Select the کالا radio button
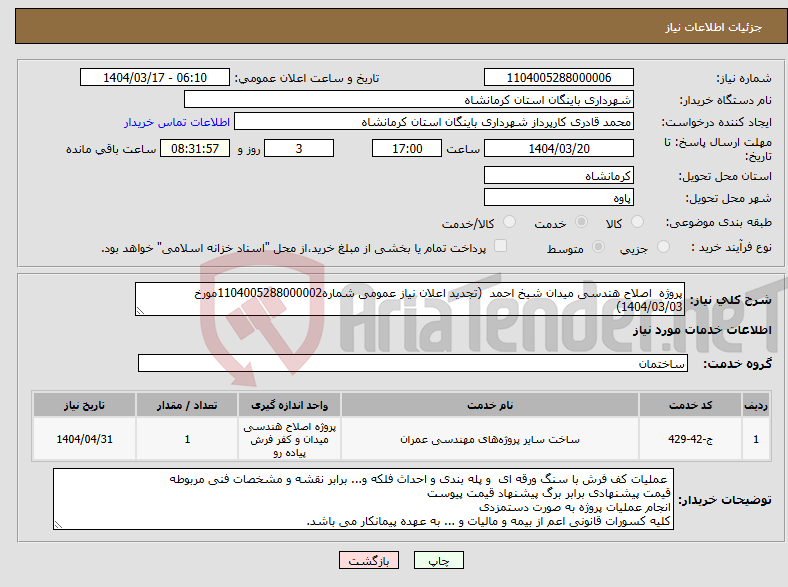The image size is (788, 587). pos(637,222)
